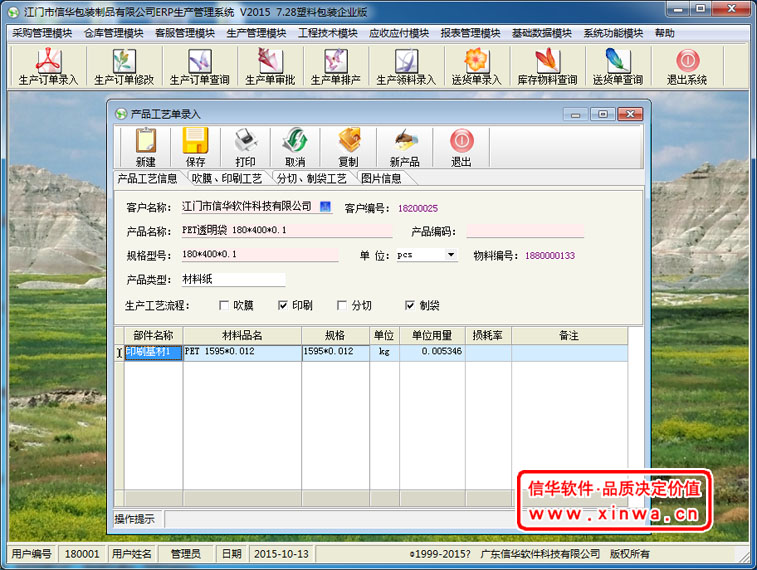
Task: Click the 新建 (New) icon in dialog toolbar
Action: tap(146, 144)
